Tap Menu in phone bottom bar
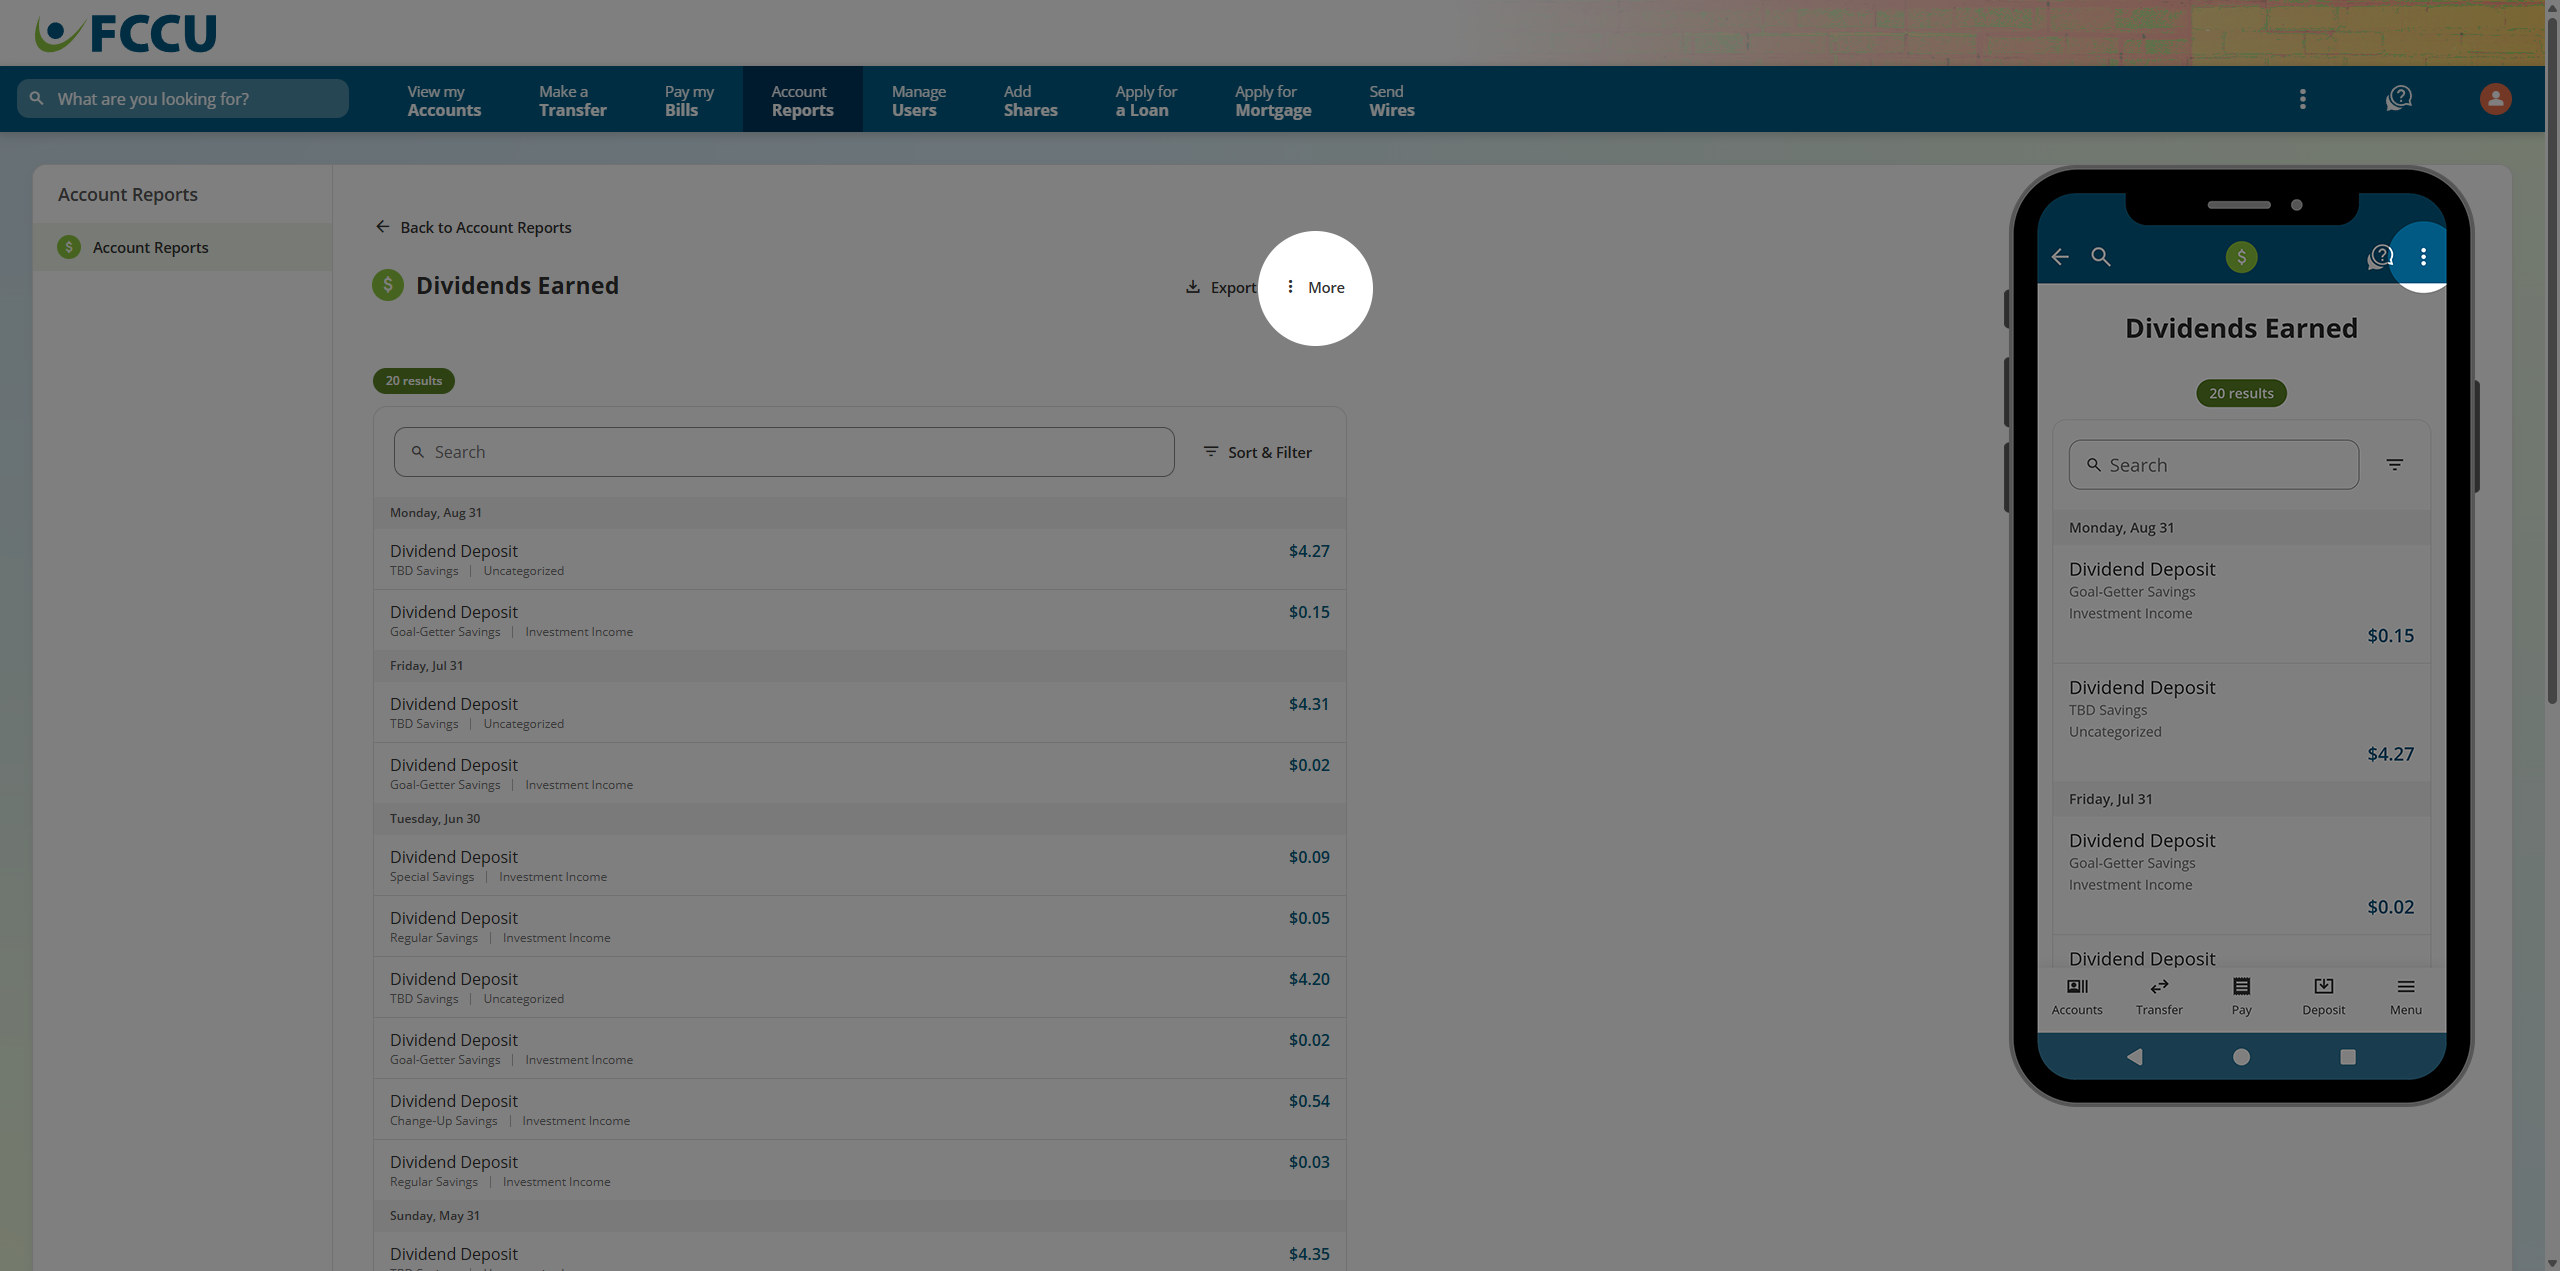Viewport: 2560px width, 1271px height. [2405, 997]
